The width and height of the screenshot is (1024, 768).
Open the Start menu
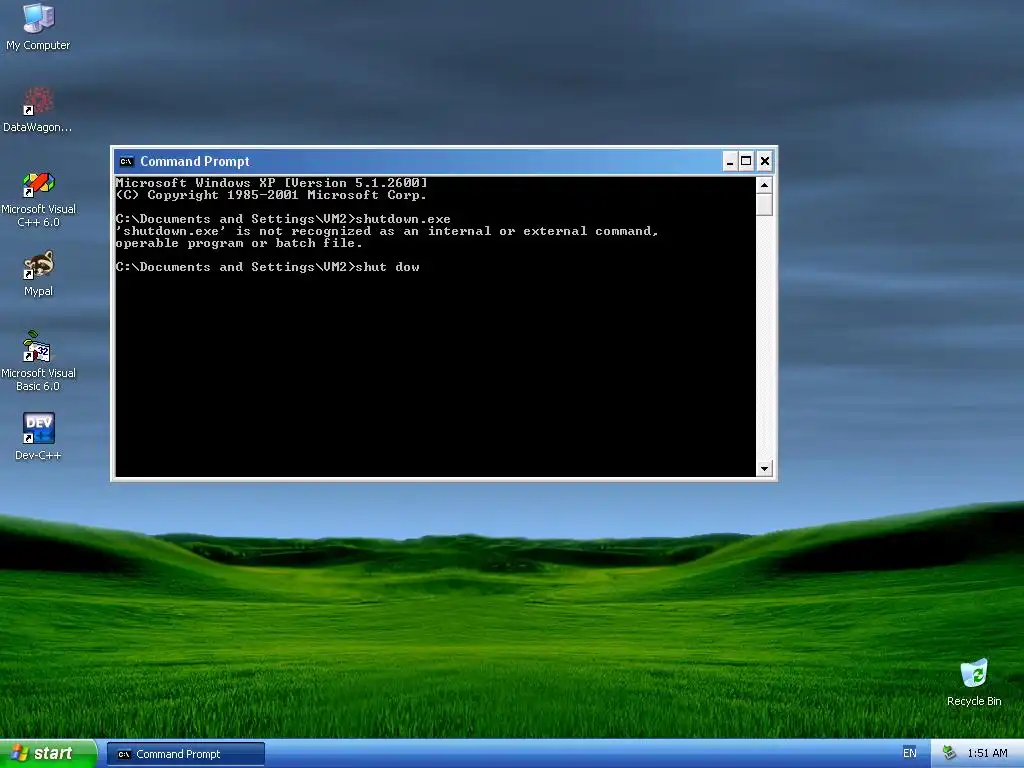[x=48, y=753]
